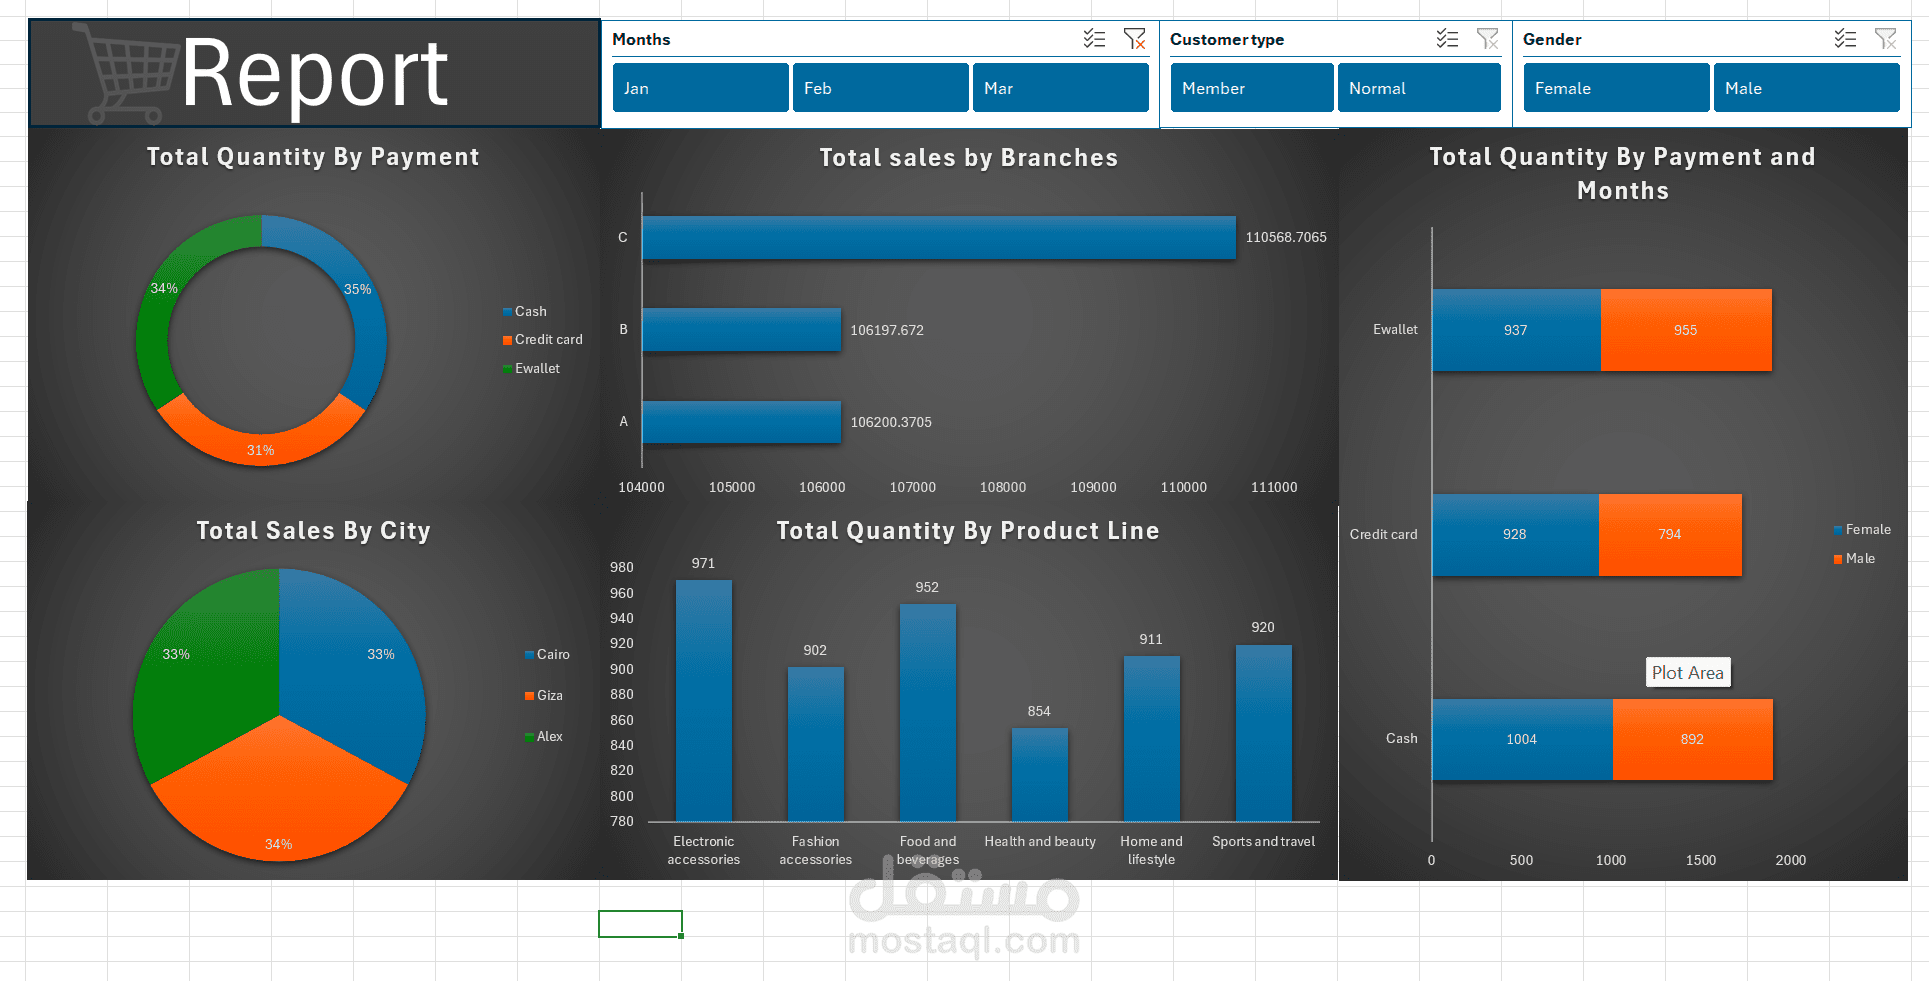Viewport: 1929px width, 981px height.
Task: Clear filter on Gender slicer
Action: point(1885,39)
